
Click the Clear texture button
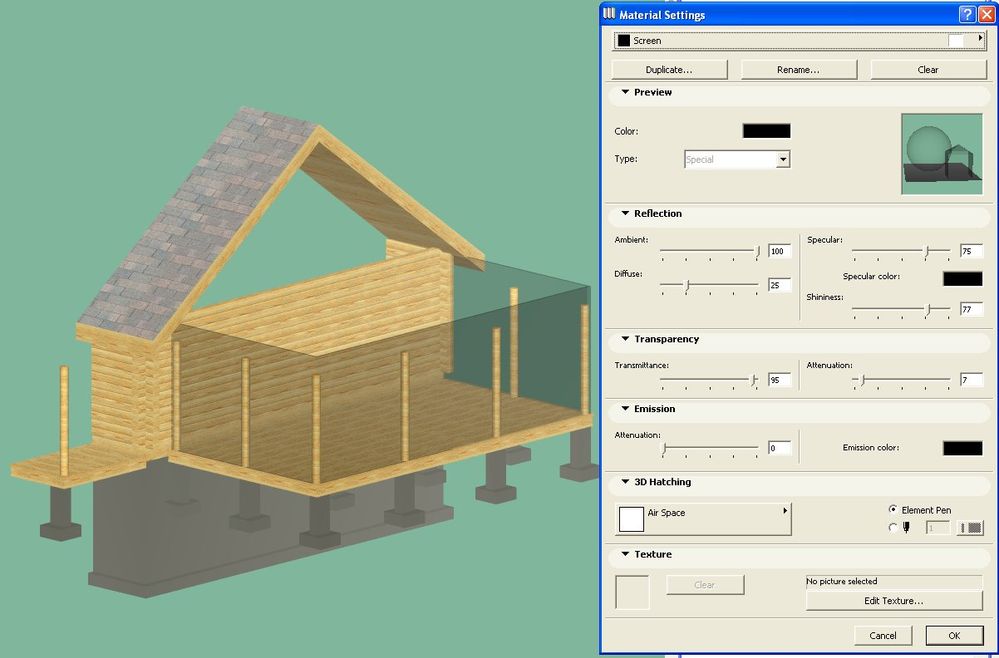705,585
